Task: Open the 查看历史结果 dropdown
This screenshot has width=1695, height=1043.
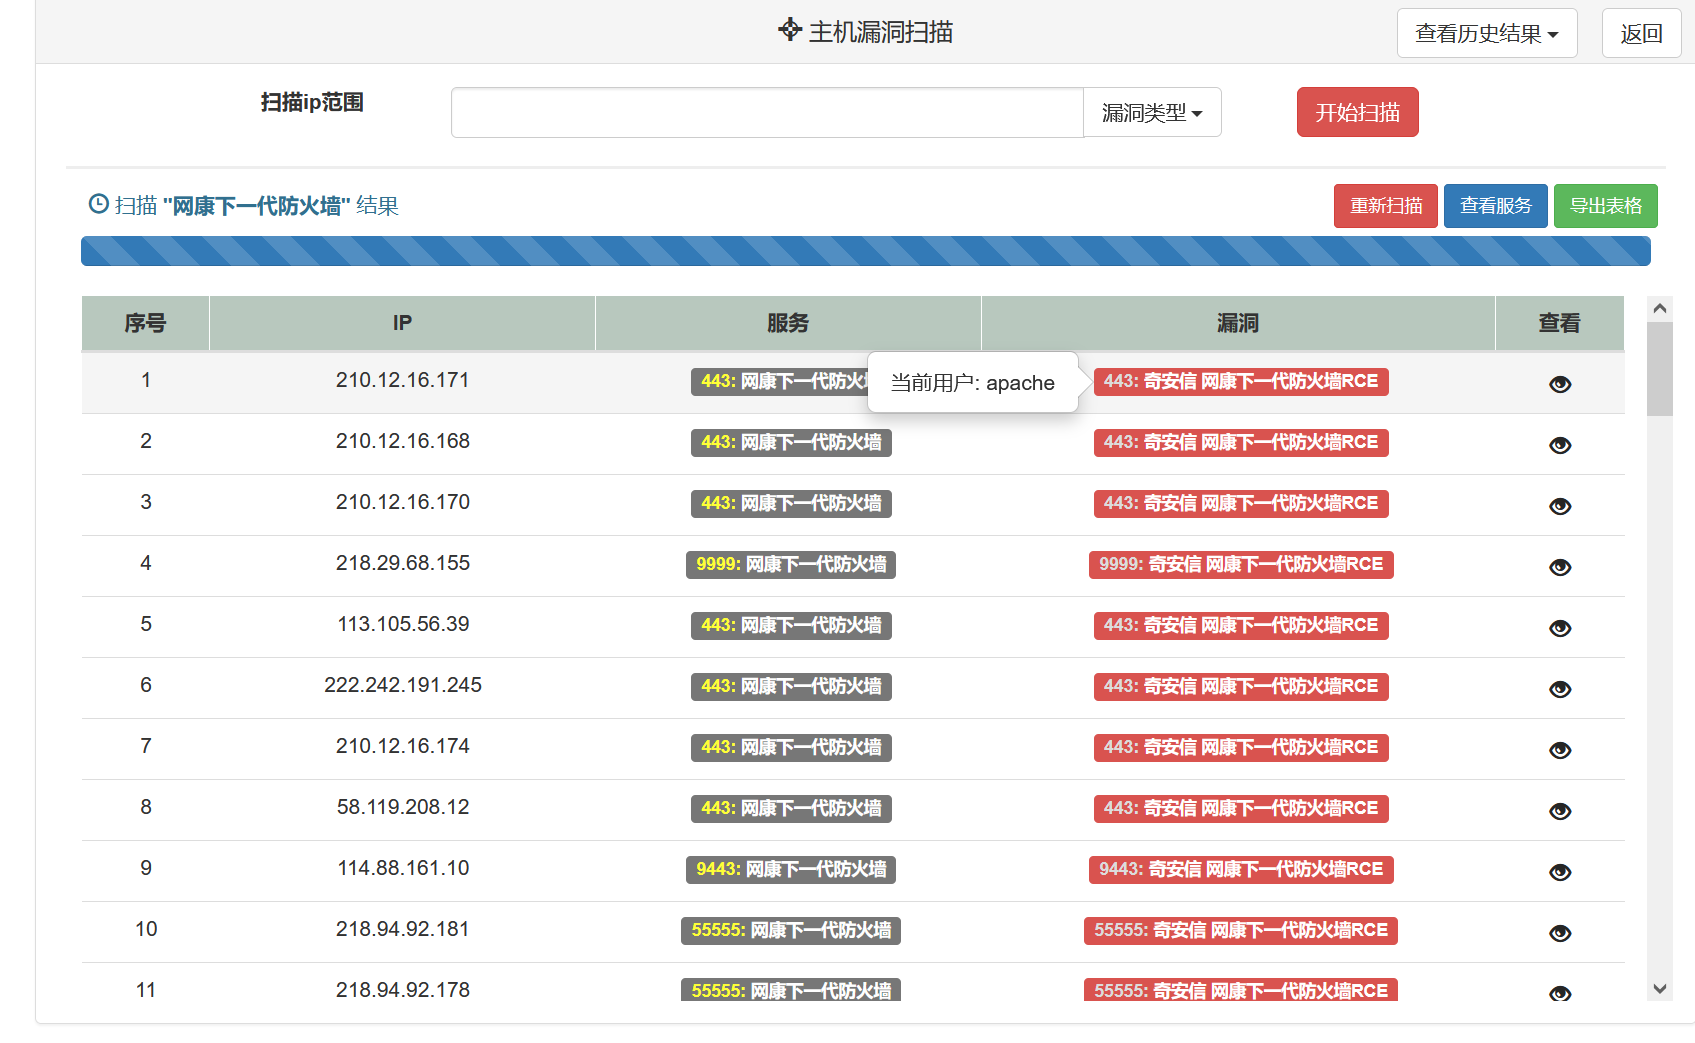Action: (x=1487, y=33)
